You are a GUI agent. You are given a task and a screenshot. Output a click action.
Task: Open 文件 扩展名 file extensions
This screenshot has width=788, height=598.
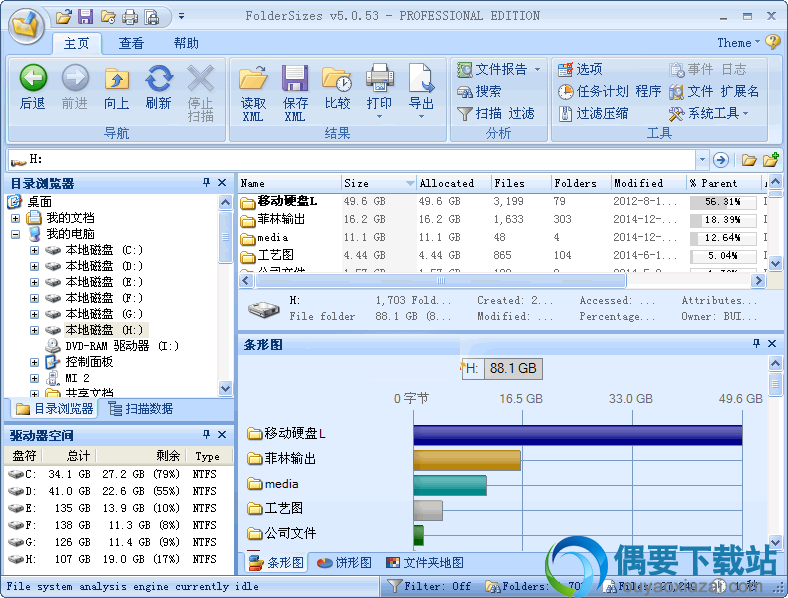pos(714,91)
